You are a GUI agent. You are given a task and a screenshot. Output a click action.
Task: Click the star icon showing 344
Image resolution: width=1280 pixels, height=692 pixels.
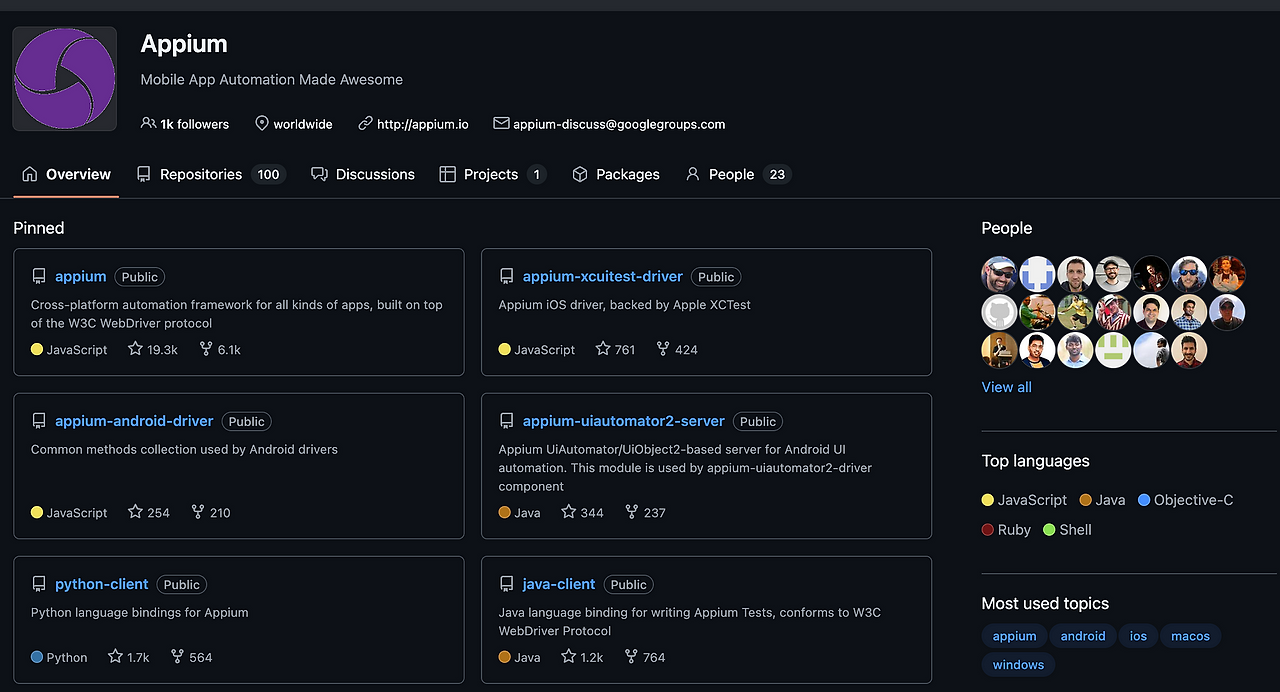568,512
